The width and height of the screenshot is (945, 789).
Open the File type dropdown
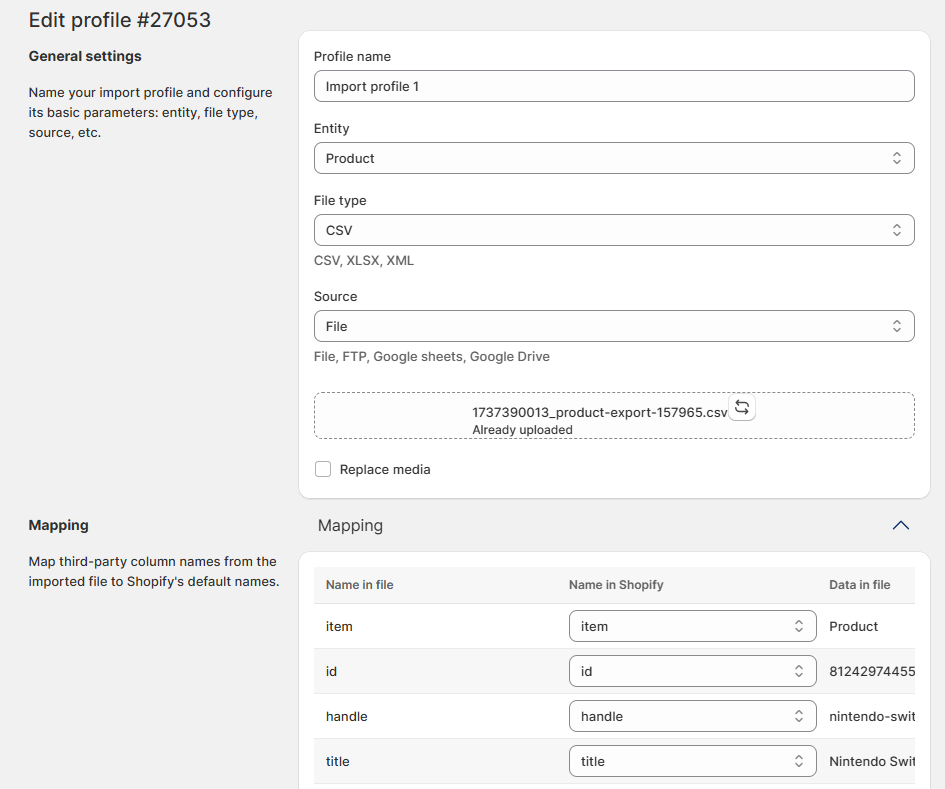[614, 230]
